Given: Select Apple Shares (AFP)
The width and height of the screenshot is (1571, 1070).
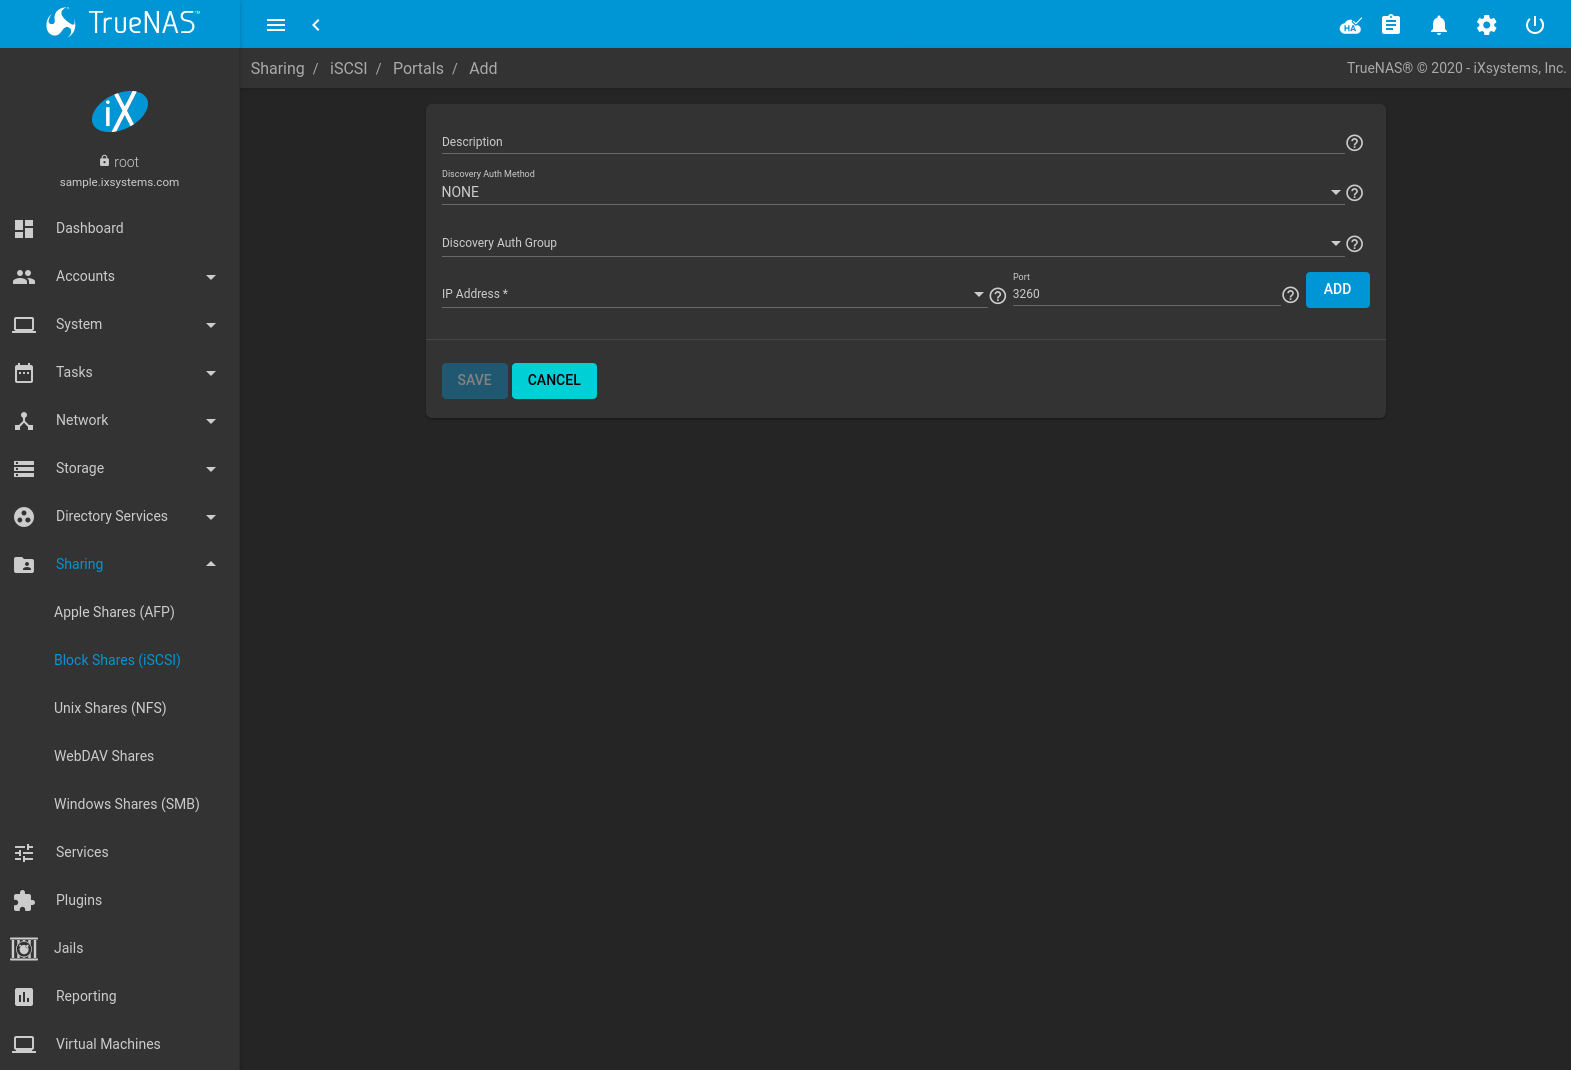Looking at the screenshot, I should pyautogui.click(x=114, y=612).
